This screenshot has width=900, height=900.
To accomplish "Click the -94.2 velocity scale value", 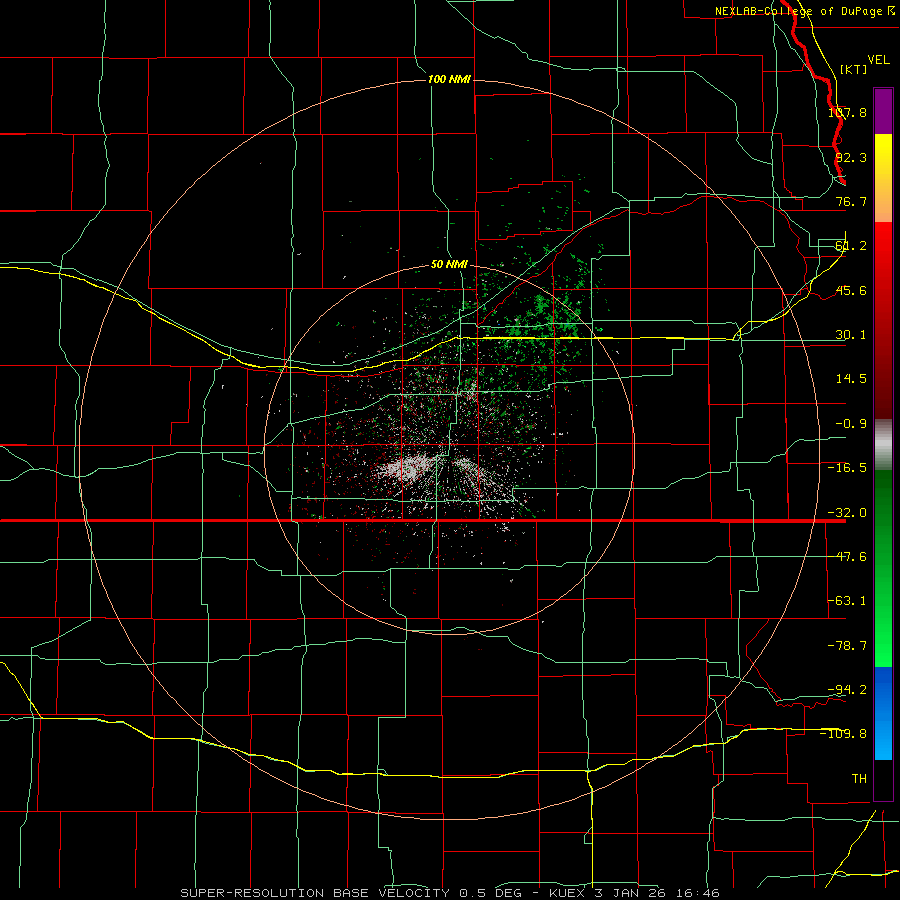I will point(847,689).
